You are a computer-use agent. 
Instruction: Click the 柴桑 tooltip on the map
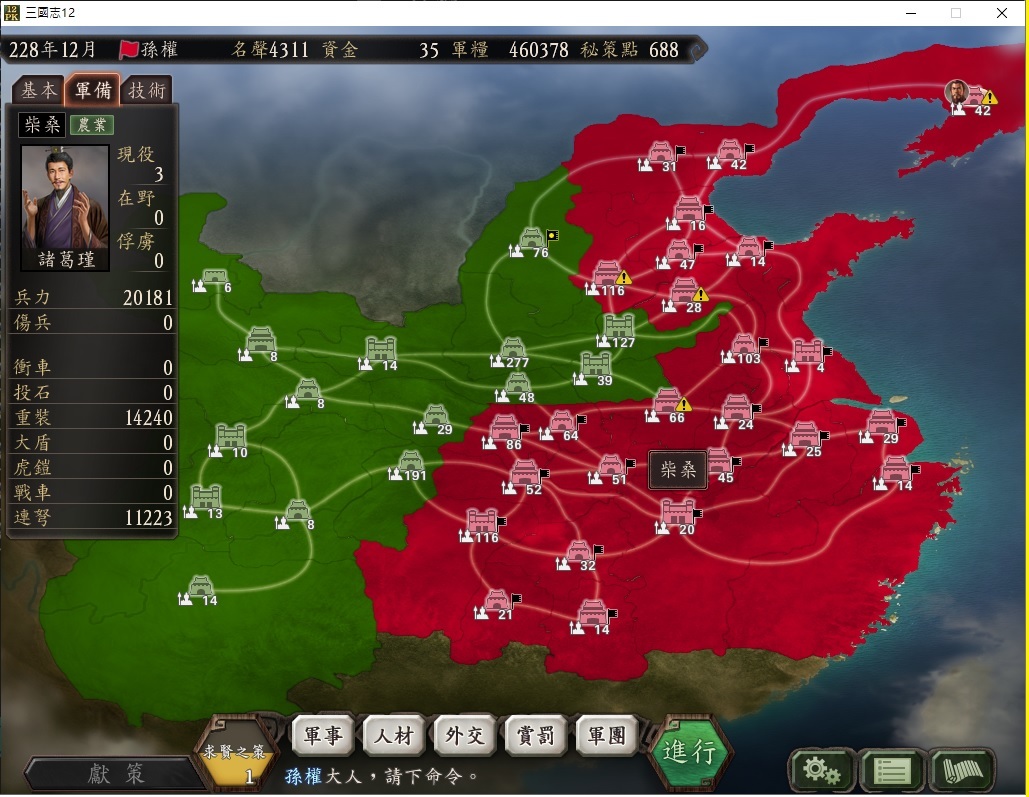(x=678, y=469)
